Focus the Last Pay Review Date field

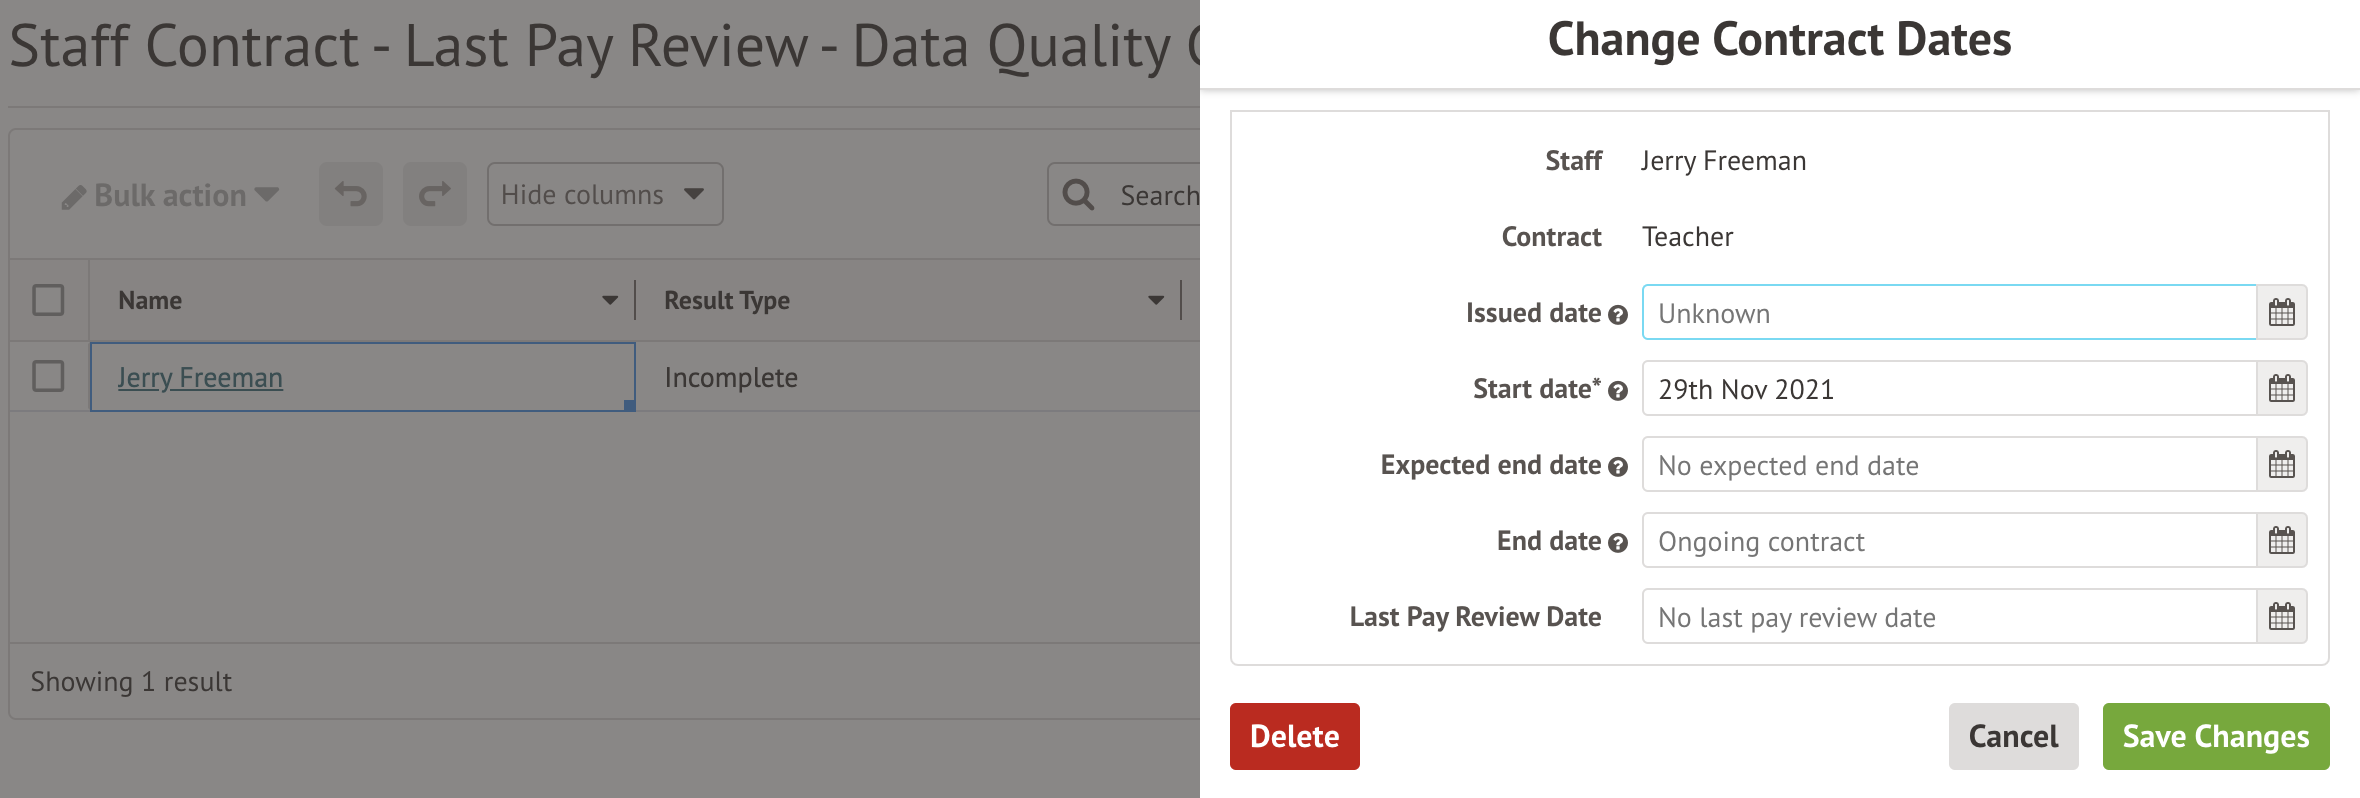[x=1948, y=617]
